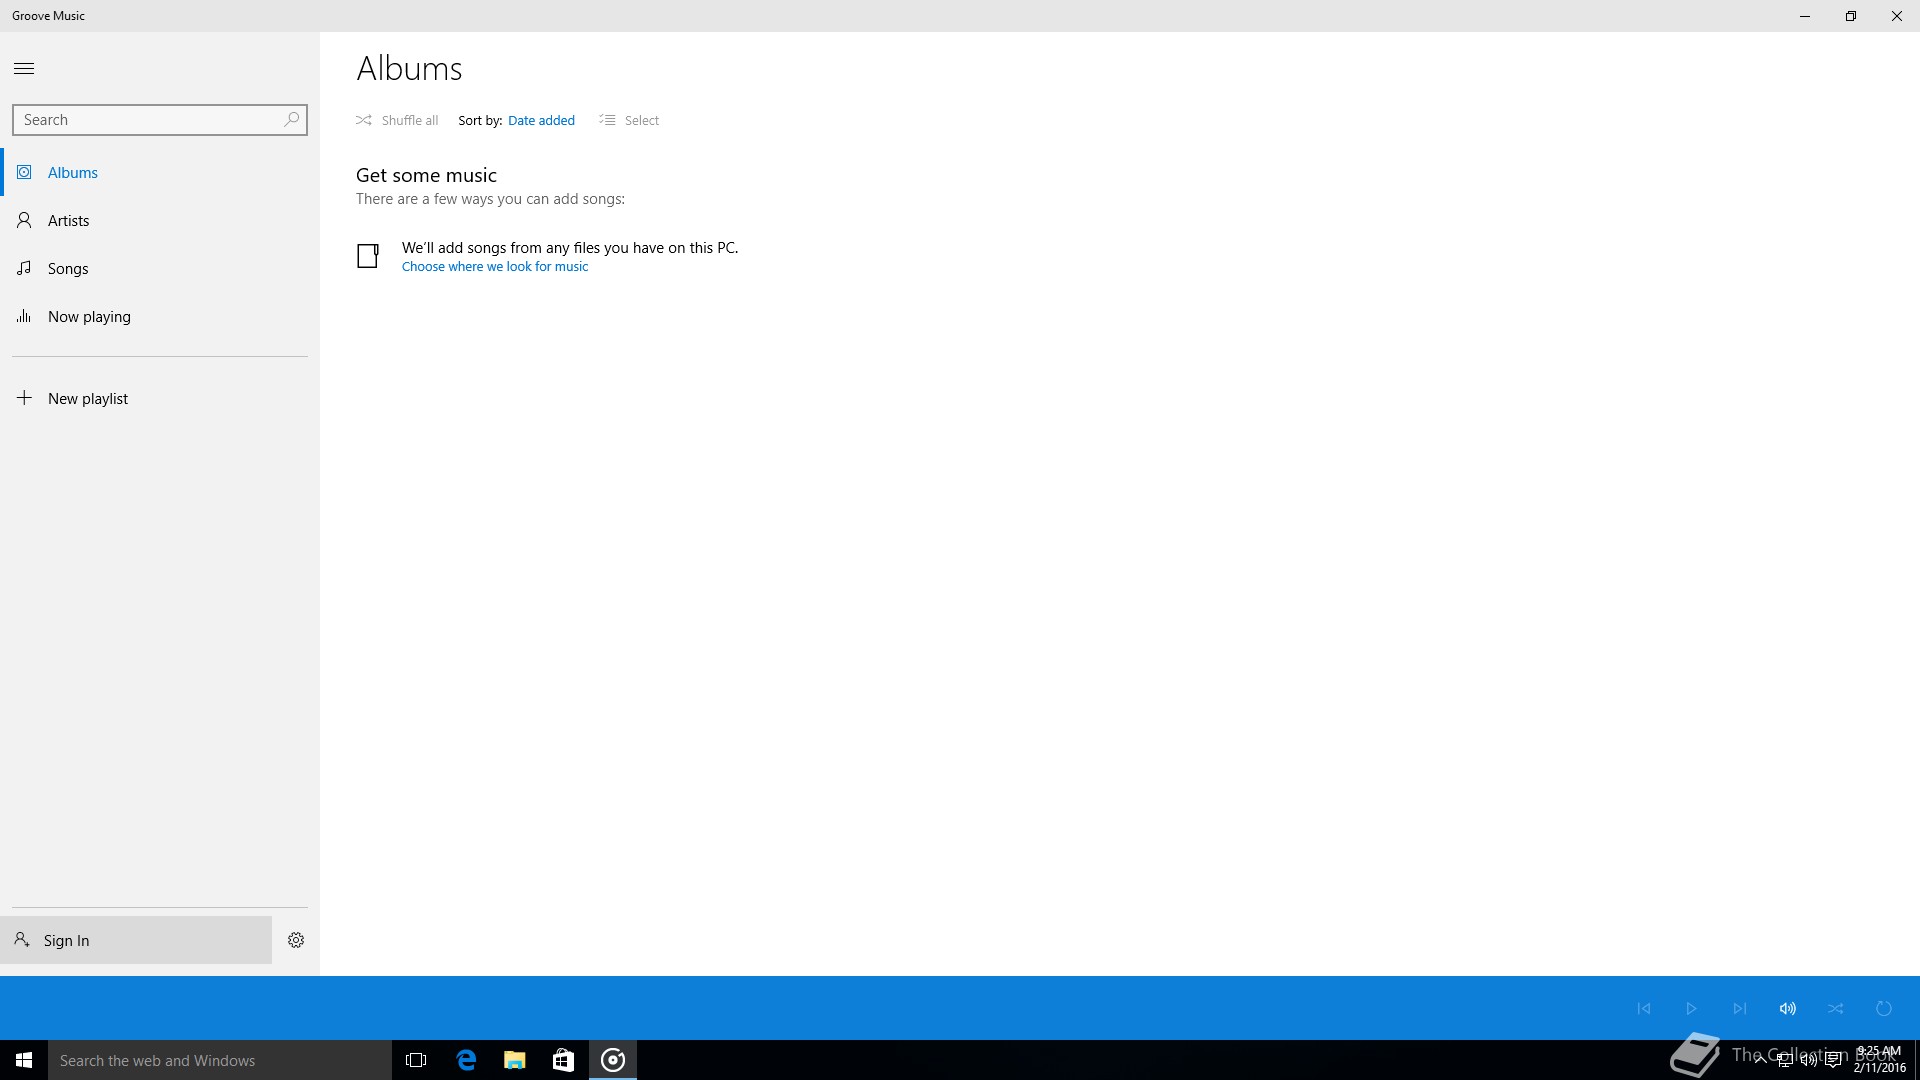This screenshot has height=1080, width=1920.
Task: Click the search magnifier icon
Action: [291, 119]
